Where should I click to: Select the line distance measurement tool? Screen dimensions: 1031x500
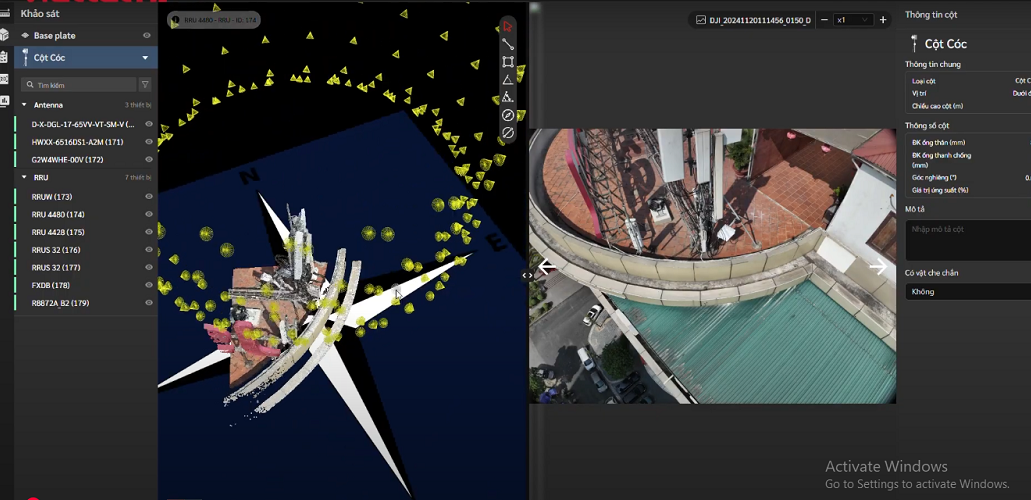(x=508, y=44)
